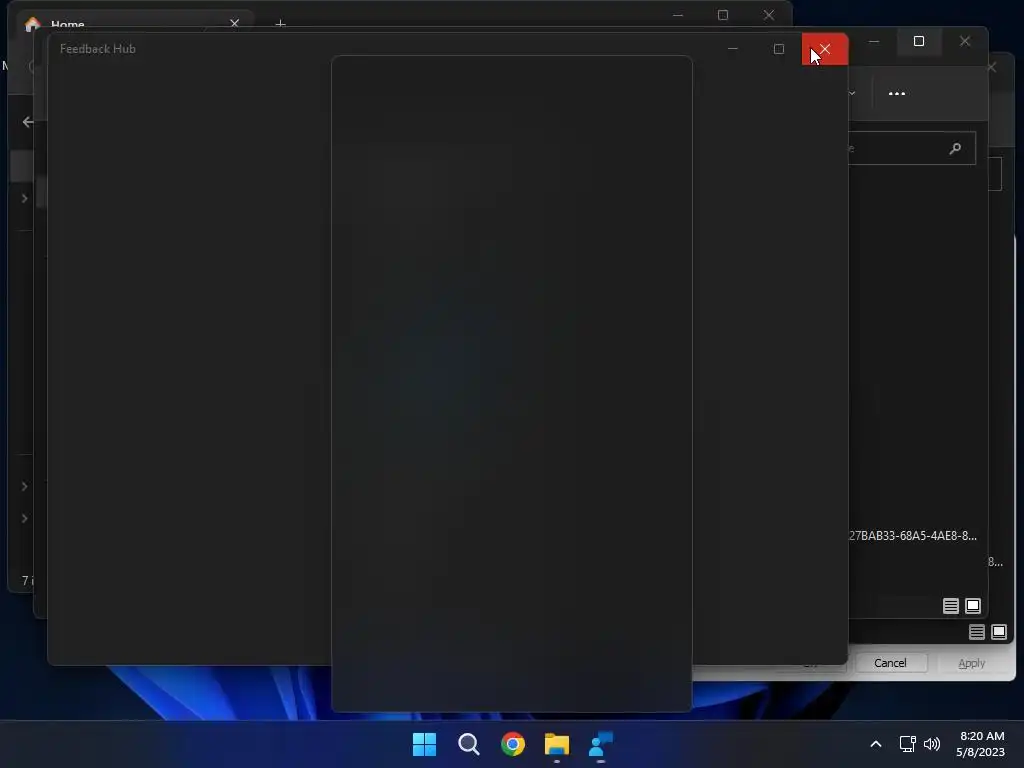Close the Home File Explorer window
This screenshot has width=1024, height=768.
coord(769,14)
